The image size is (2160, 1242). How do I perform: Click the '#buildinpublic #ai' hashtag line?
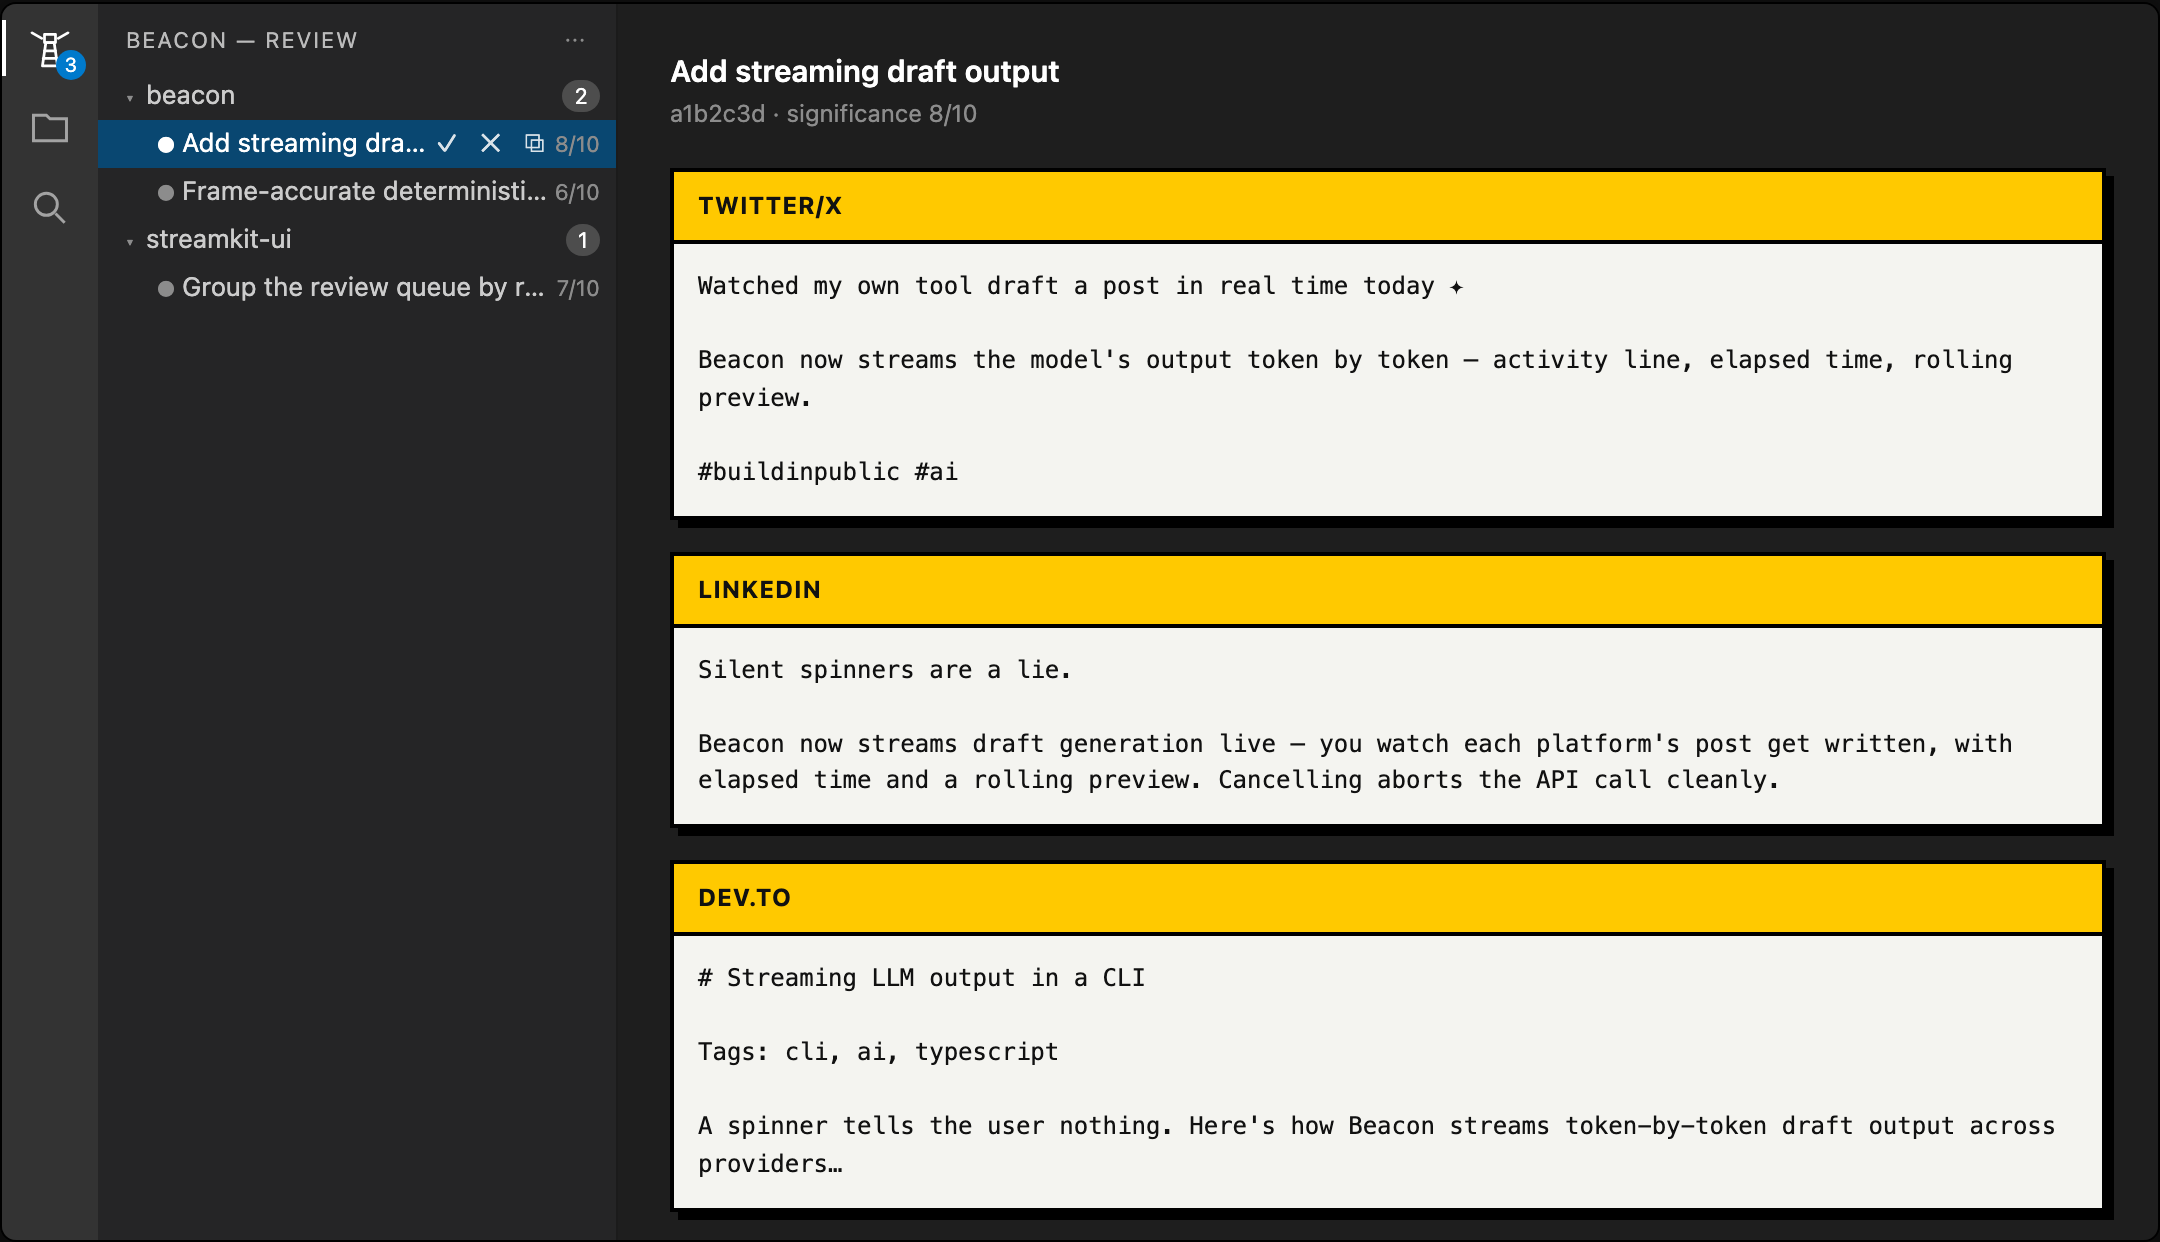click(828, 471)
